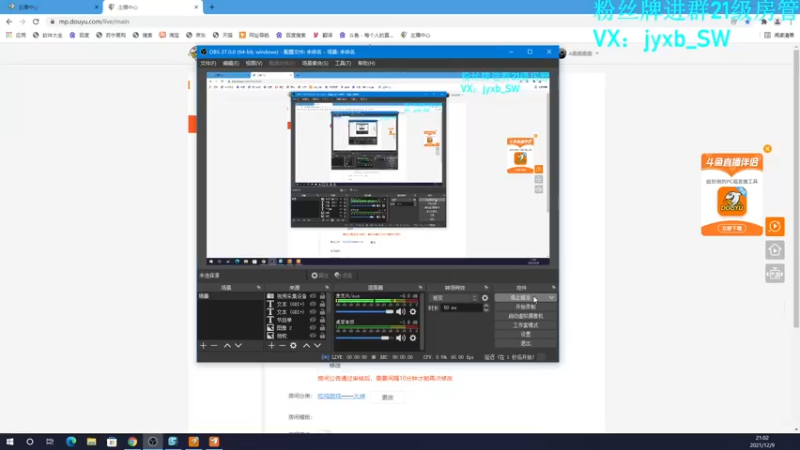This screenshot has height=450, width=800.
Task: Open the Windows Start menu
Action: (10, 441)
